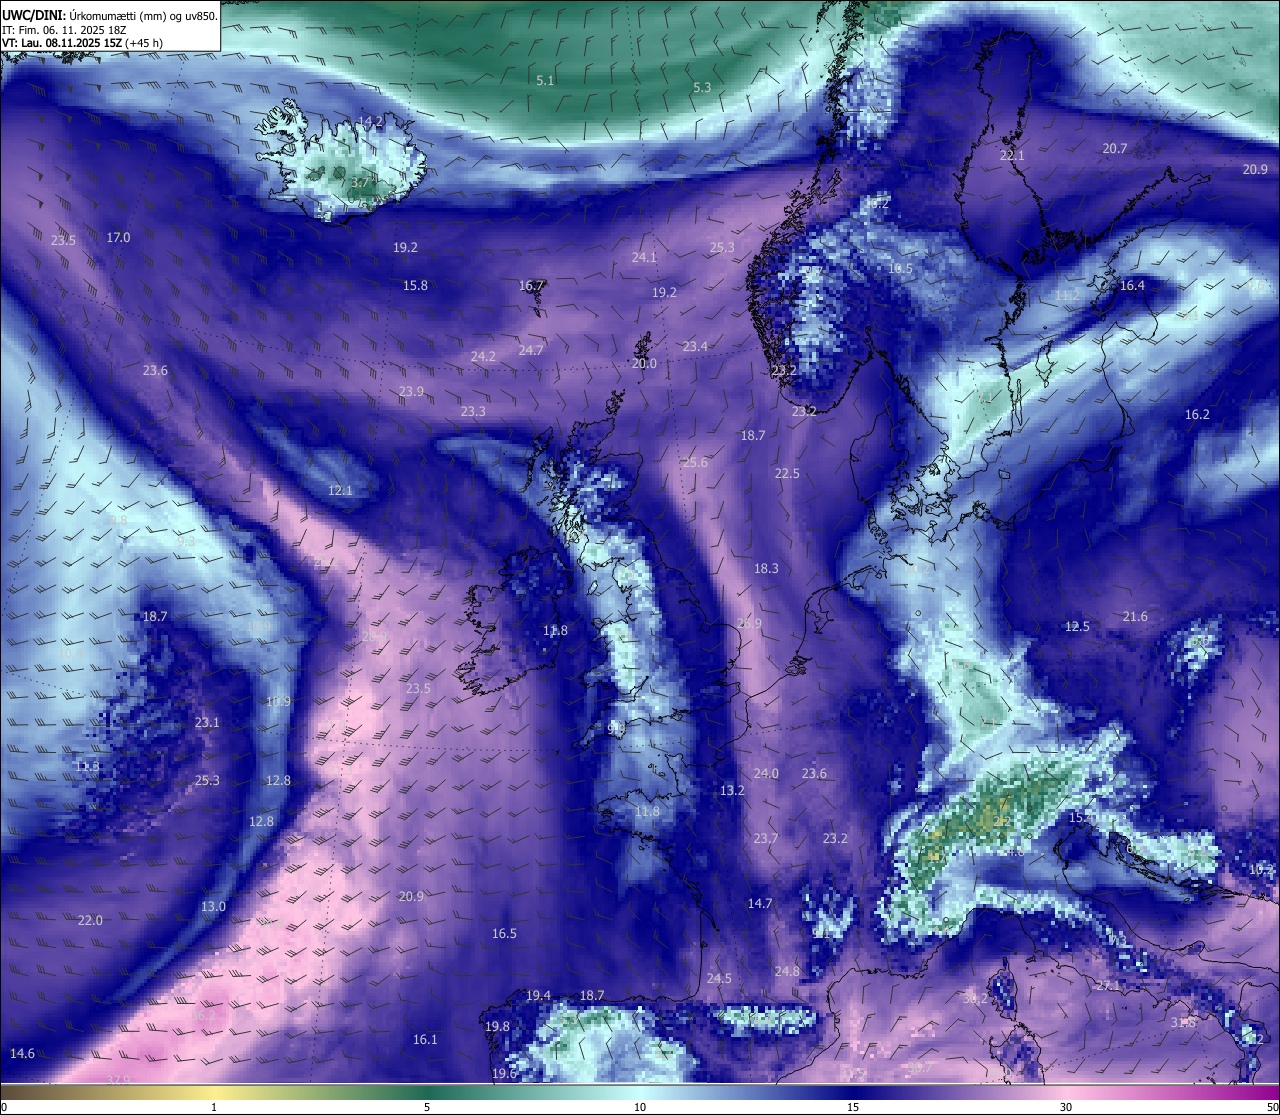Image resolution: width=1280 pixels, height=1115 pixels.
Task: Click the 16.4 value label
Action: coord(1132,286)
